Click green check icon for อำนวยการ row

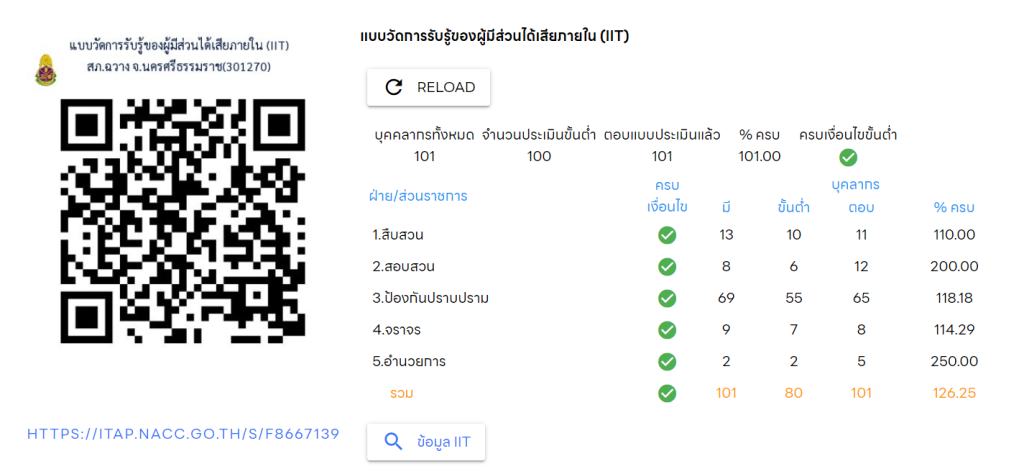tap(667, 361)
